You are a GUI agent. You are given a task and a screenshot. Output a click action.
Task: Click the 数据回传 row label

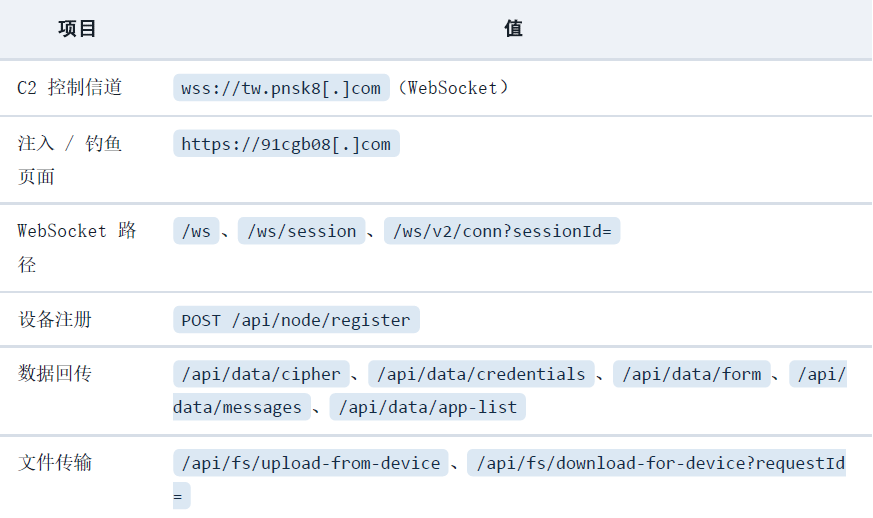click(x=55, y=373)
